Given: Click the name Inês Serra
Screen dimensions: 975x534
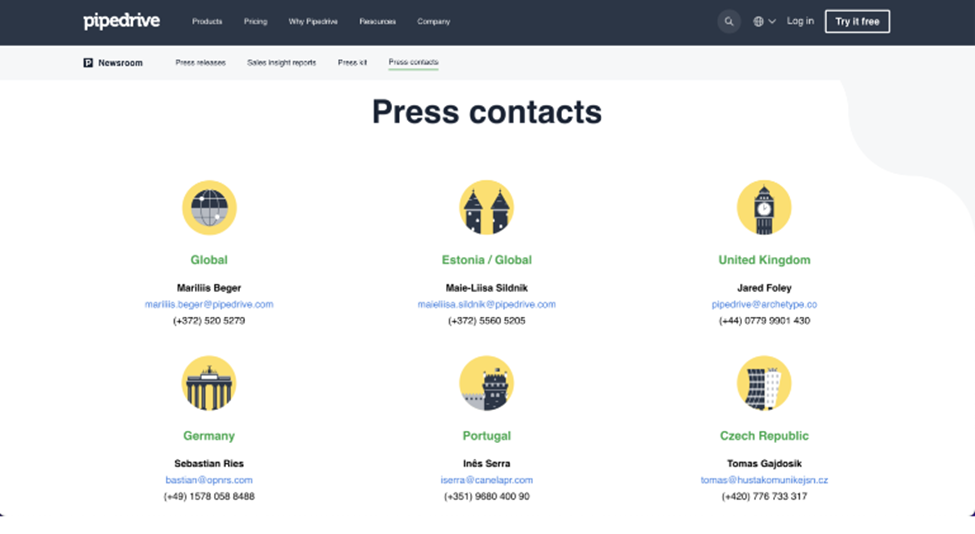Looking at the screenshot, I should click(x=487, y=464).
